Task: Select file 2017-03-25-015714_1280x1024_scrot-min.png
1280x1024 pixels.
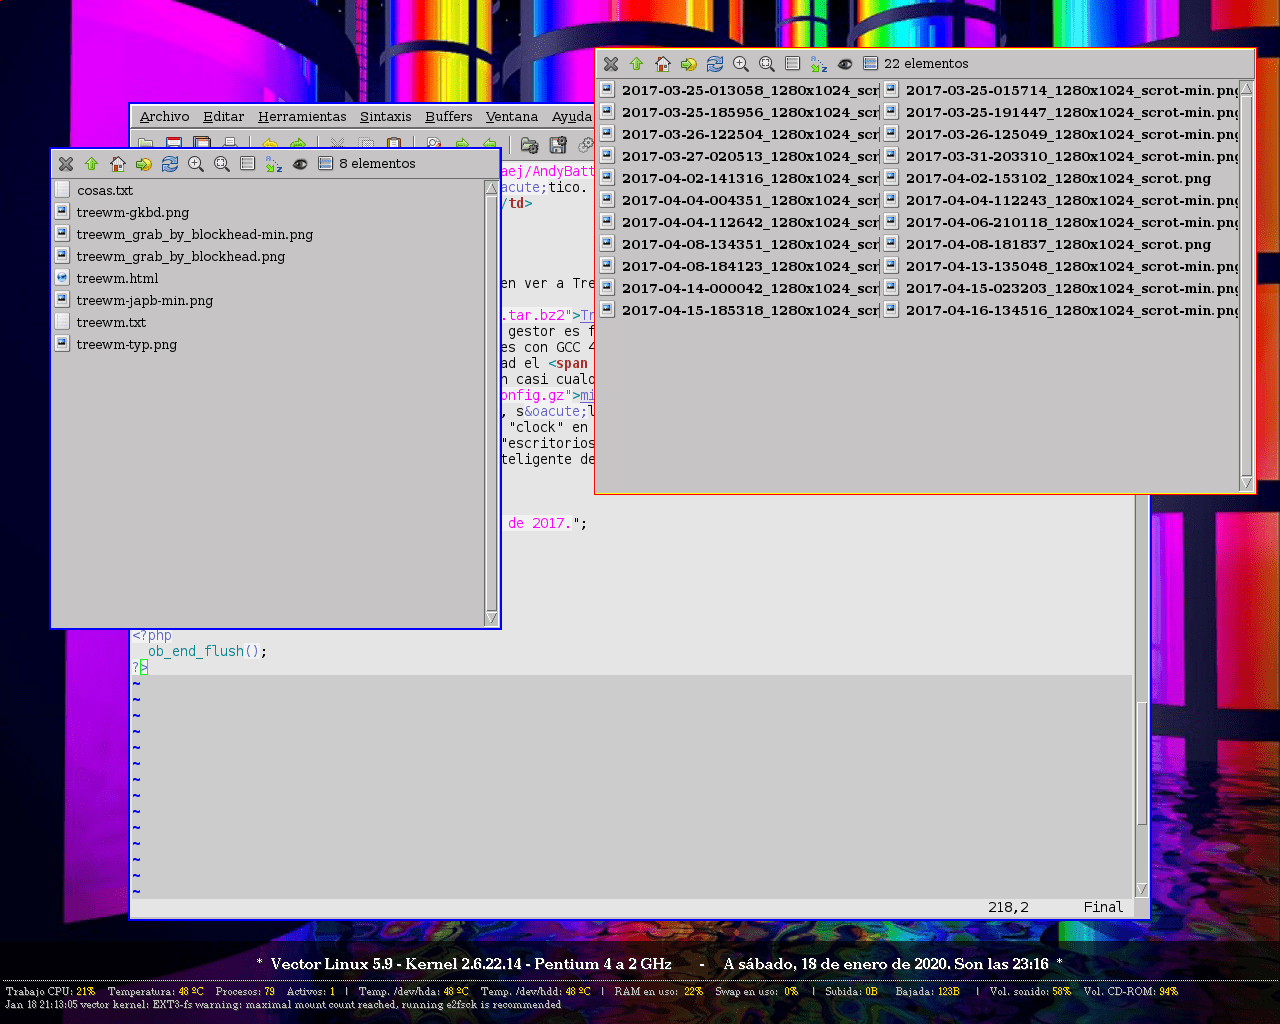Action: coord(1061,90)
